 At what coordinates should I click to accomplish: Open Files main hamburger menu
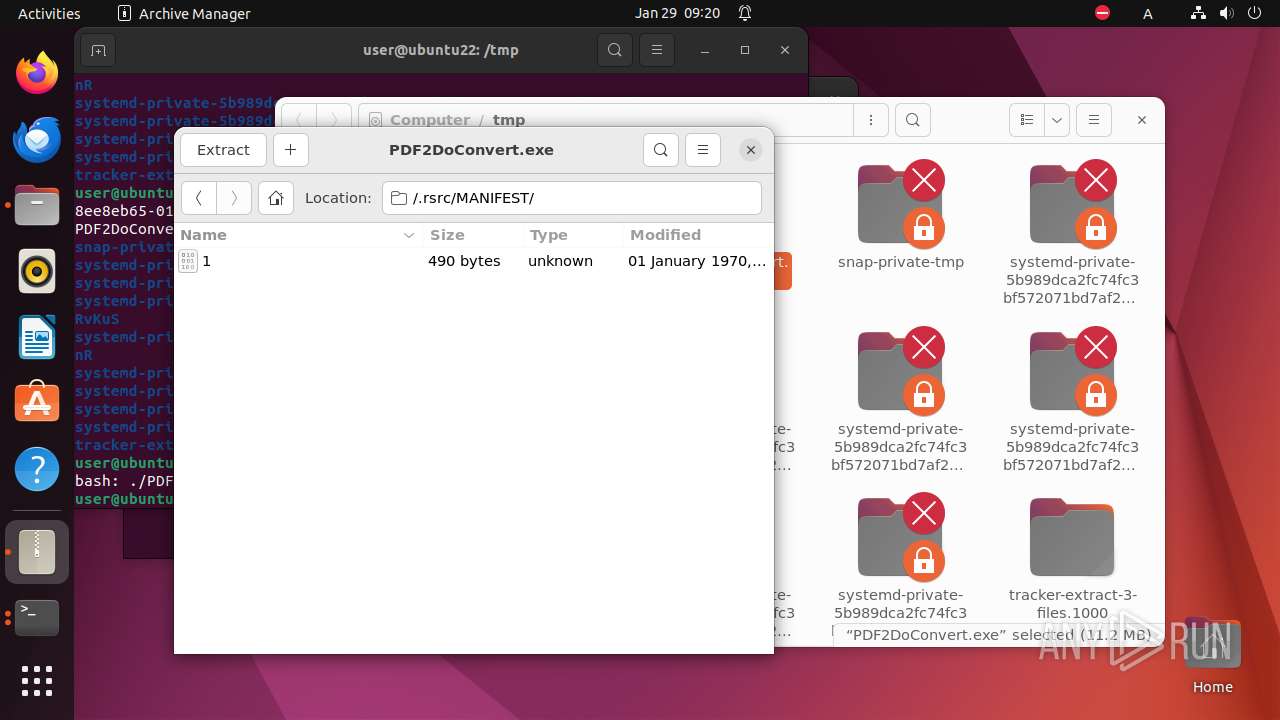point(1094,120)
